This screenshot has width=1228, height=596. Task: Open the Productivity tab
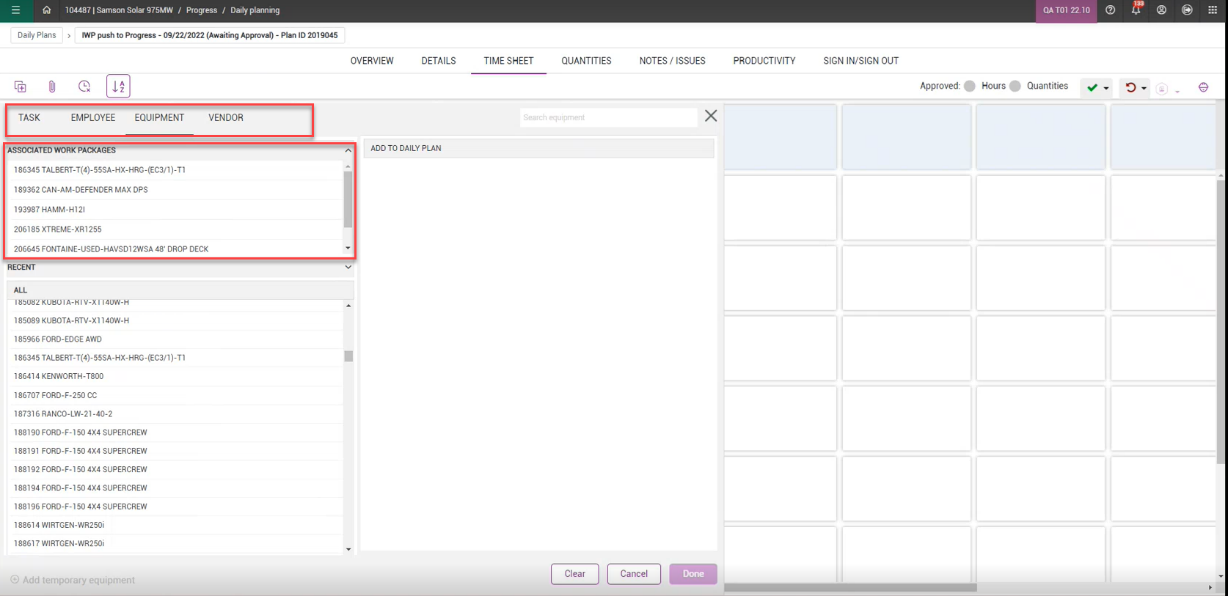click(x=764, y=61)
